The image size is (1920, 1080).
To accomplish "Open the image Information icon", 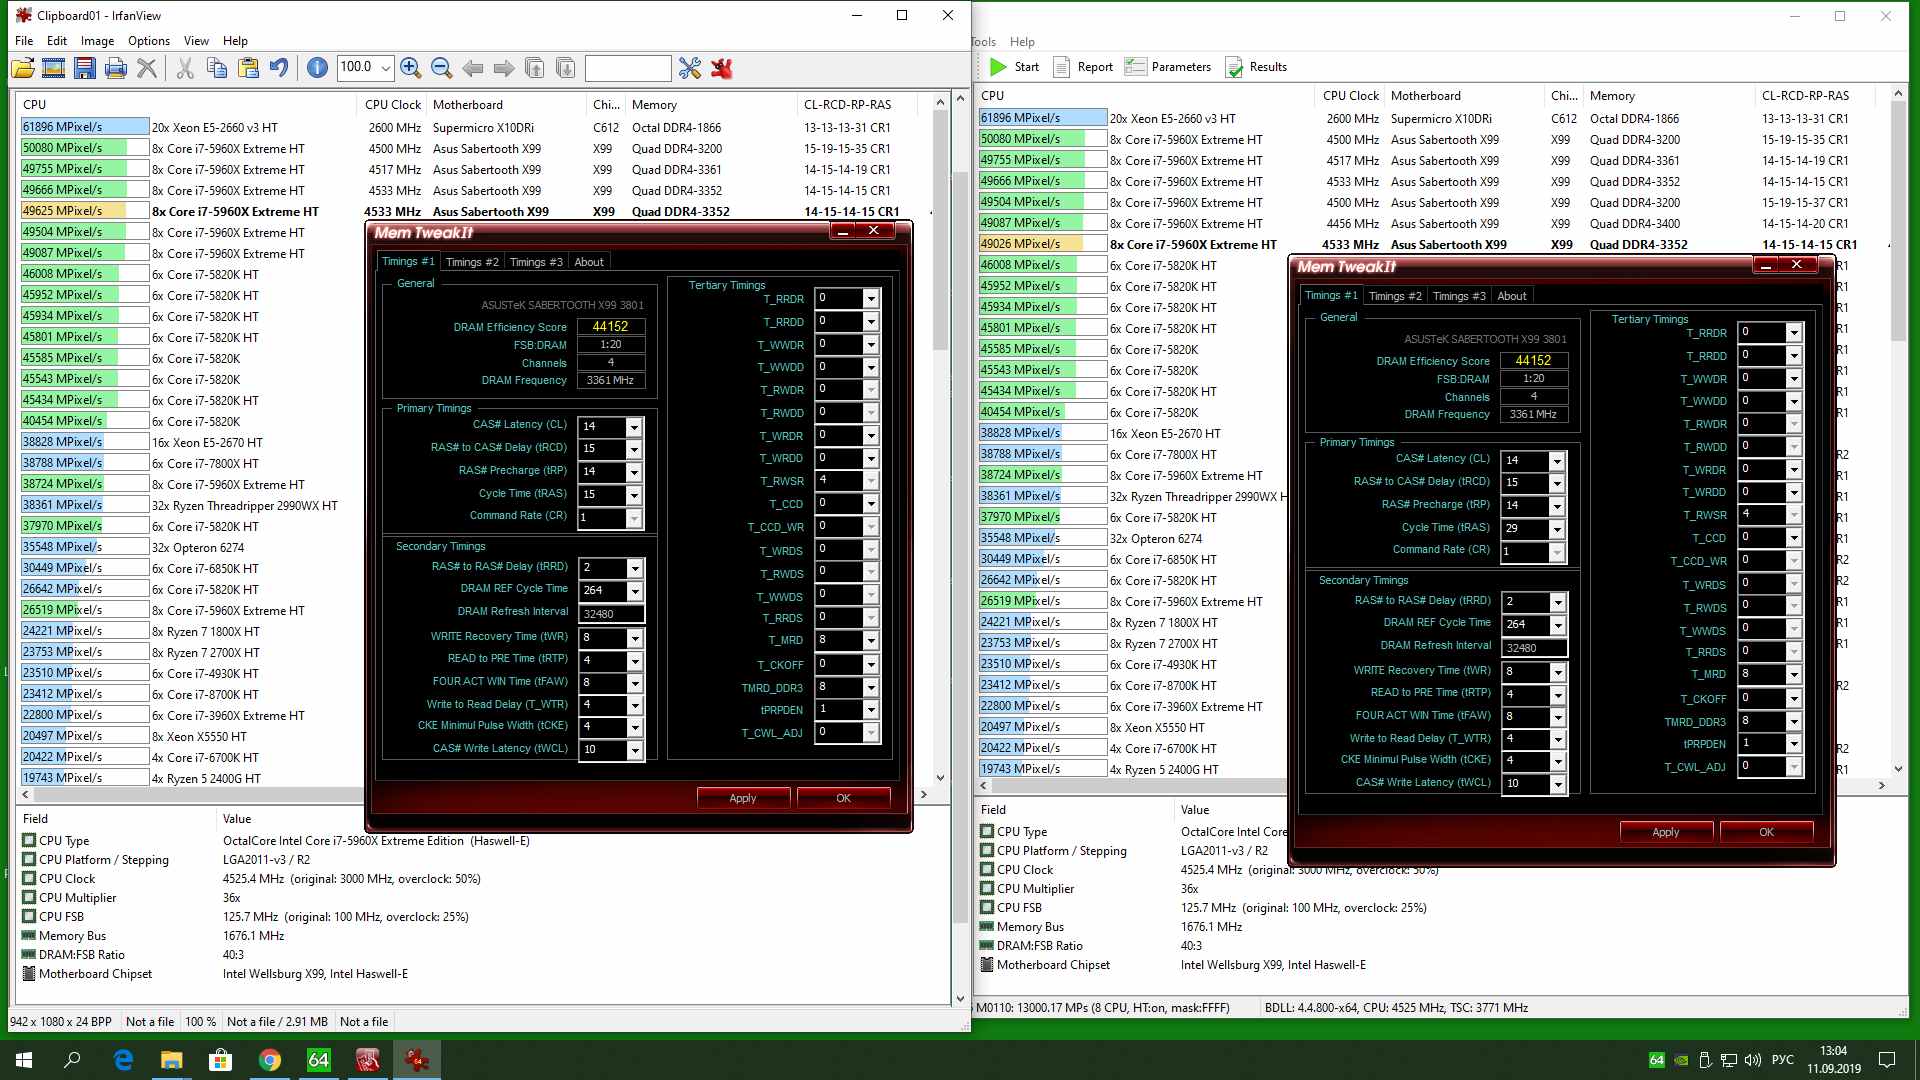I will click(317, 68).
